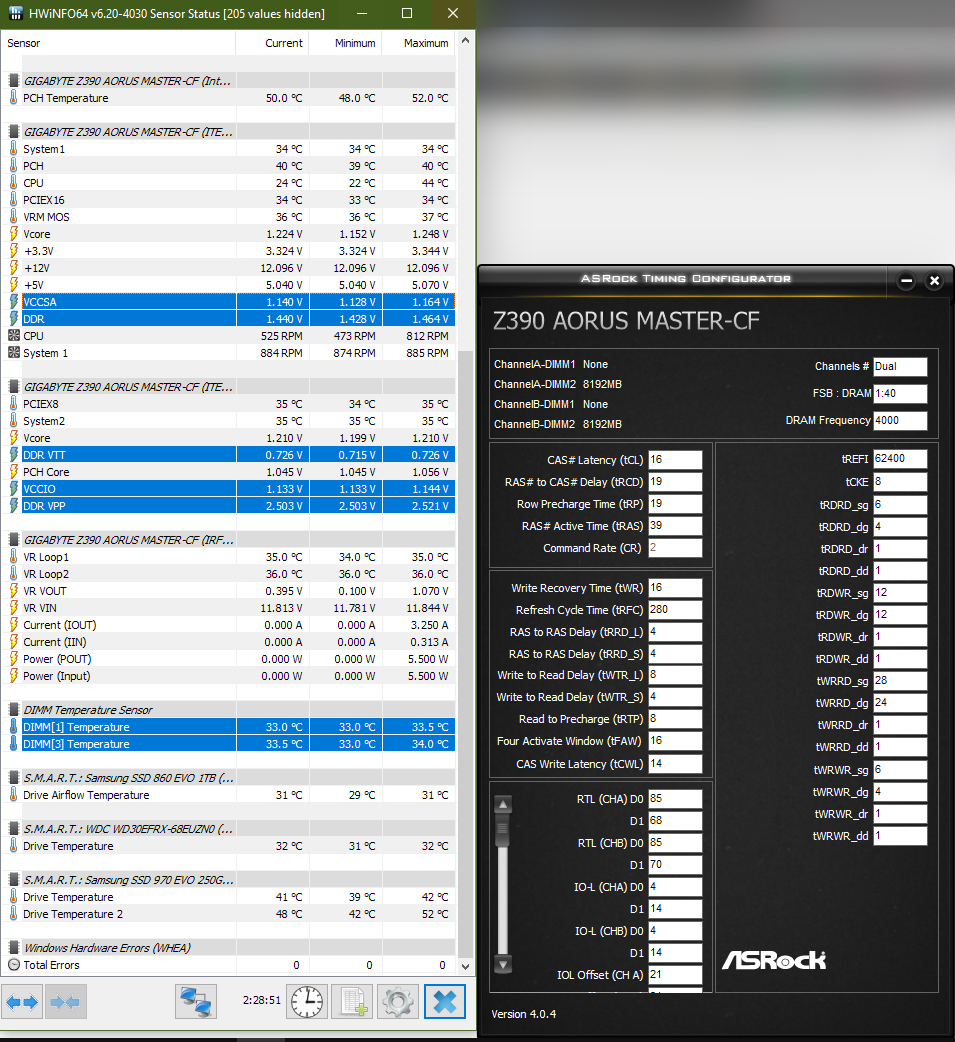Click the Power (POUT) lightning icon
The image size is (955, 1042).
[13, 659]
